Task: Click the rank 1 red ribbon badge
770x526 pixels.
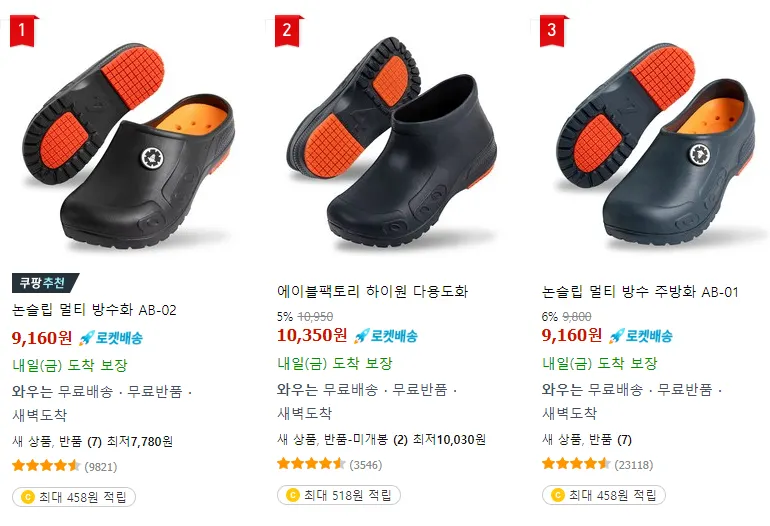Action: click(x=23, y=31)
